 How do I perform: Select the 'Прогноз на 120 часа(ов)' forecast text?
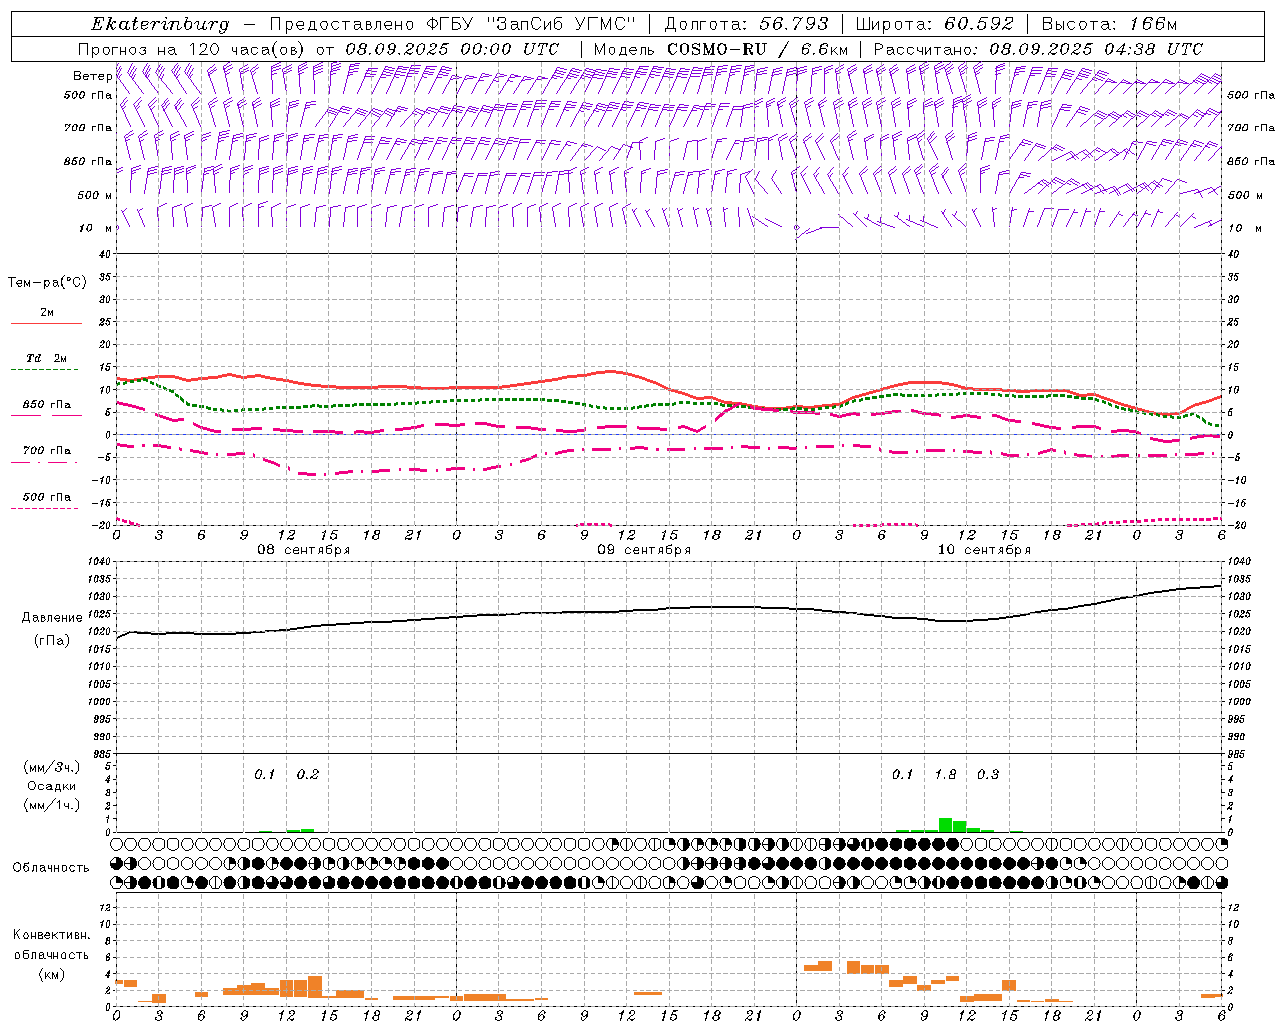[x=192, y=49]
